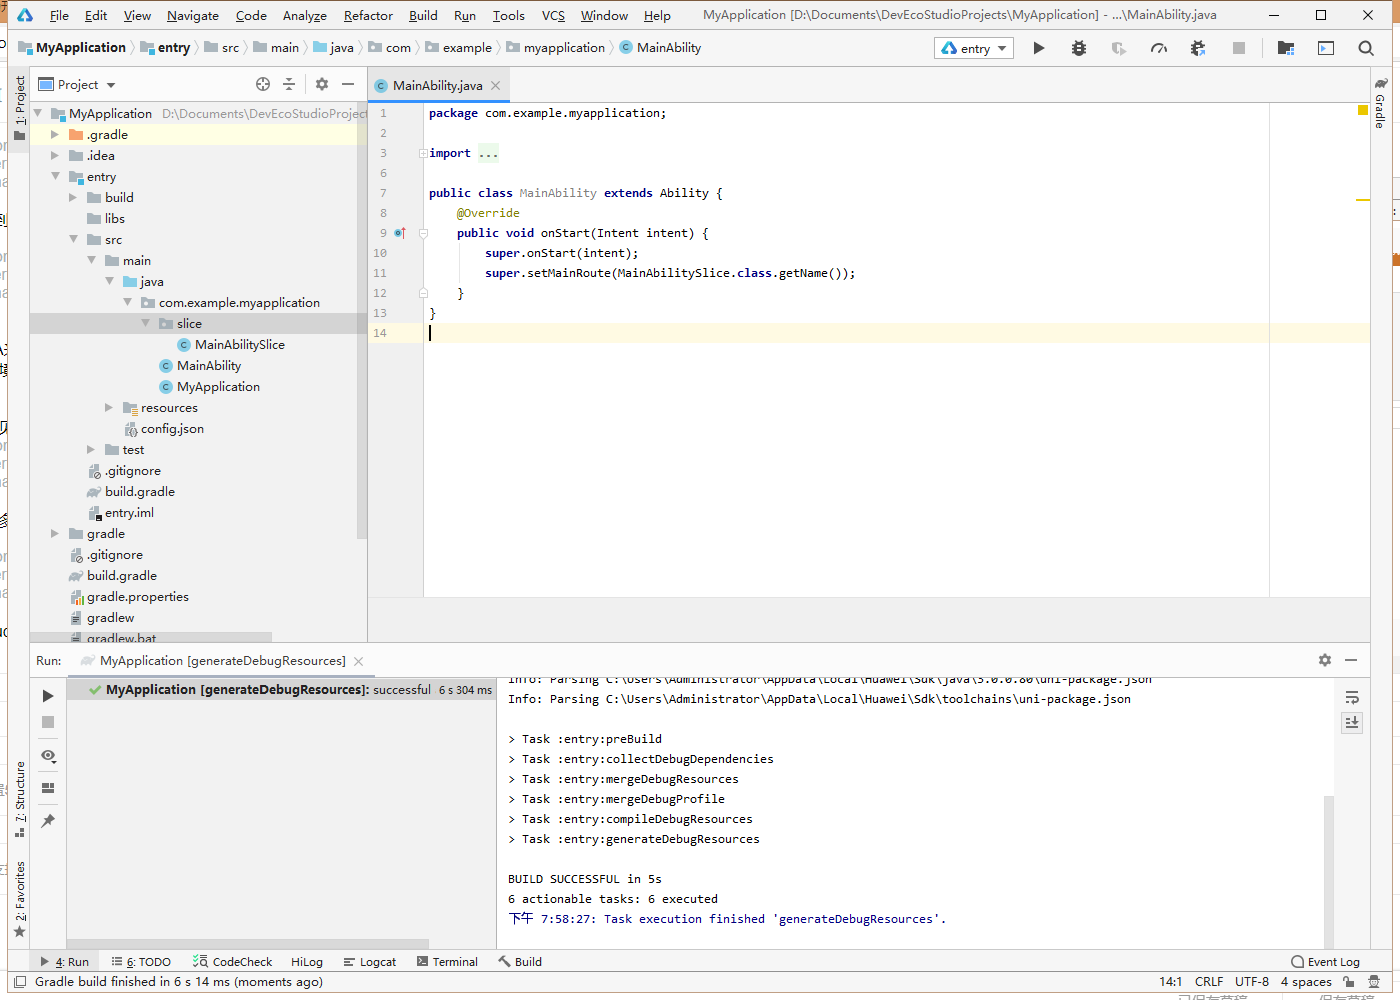This screenshot has width=1400, height=1000.
Task: Open the entry run configuration dropdown
Action: [974, 48]
